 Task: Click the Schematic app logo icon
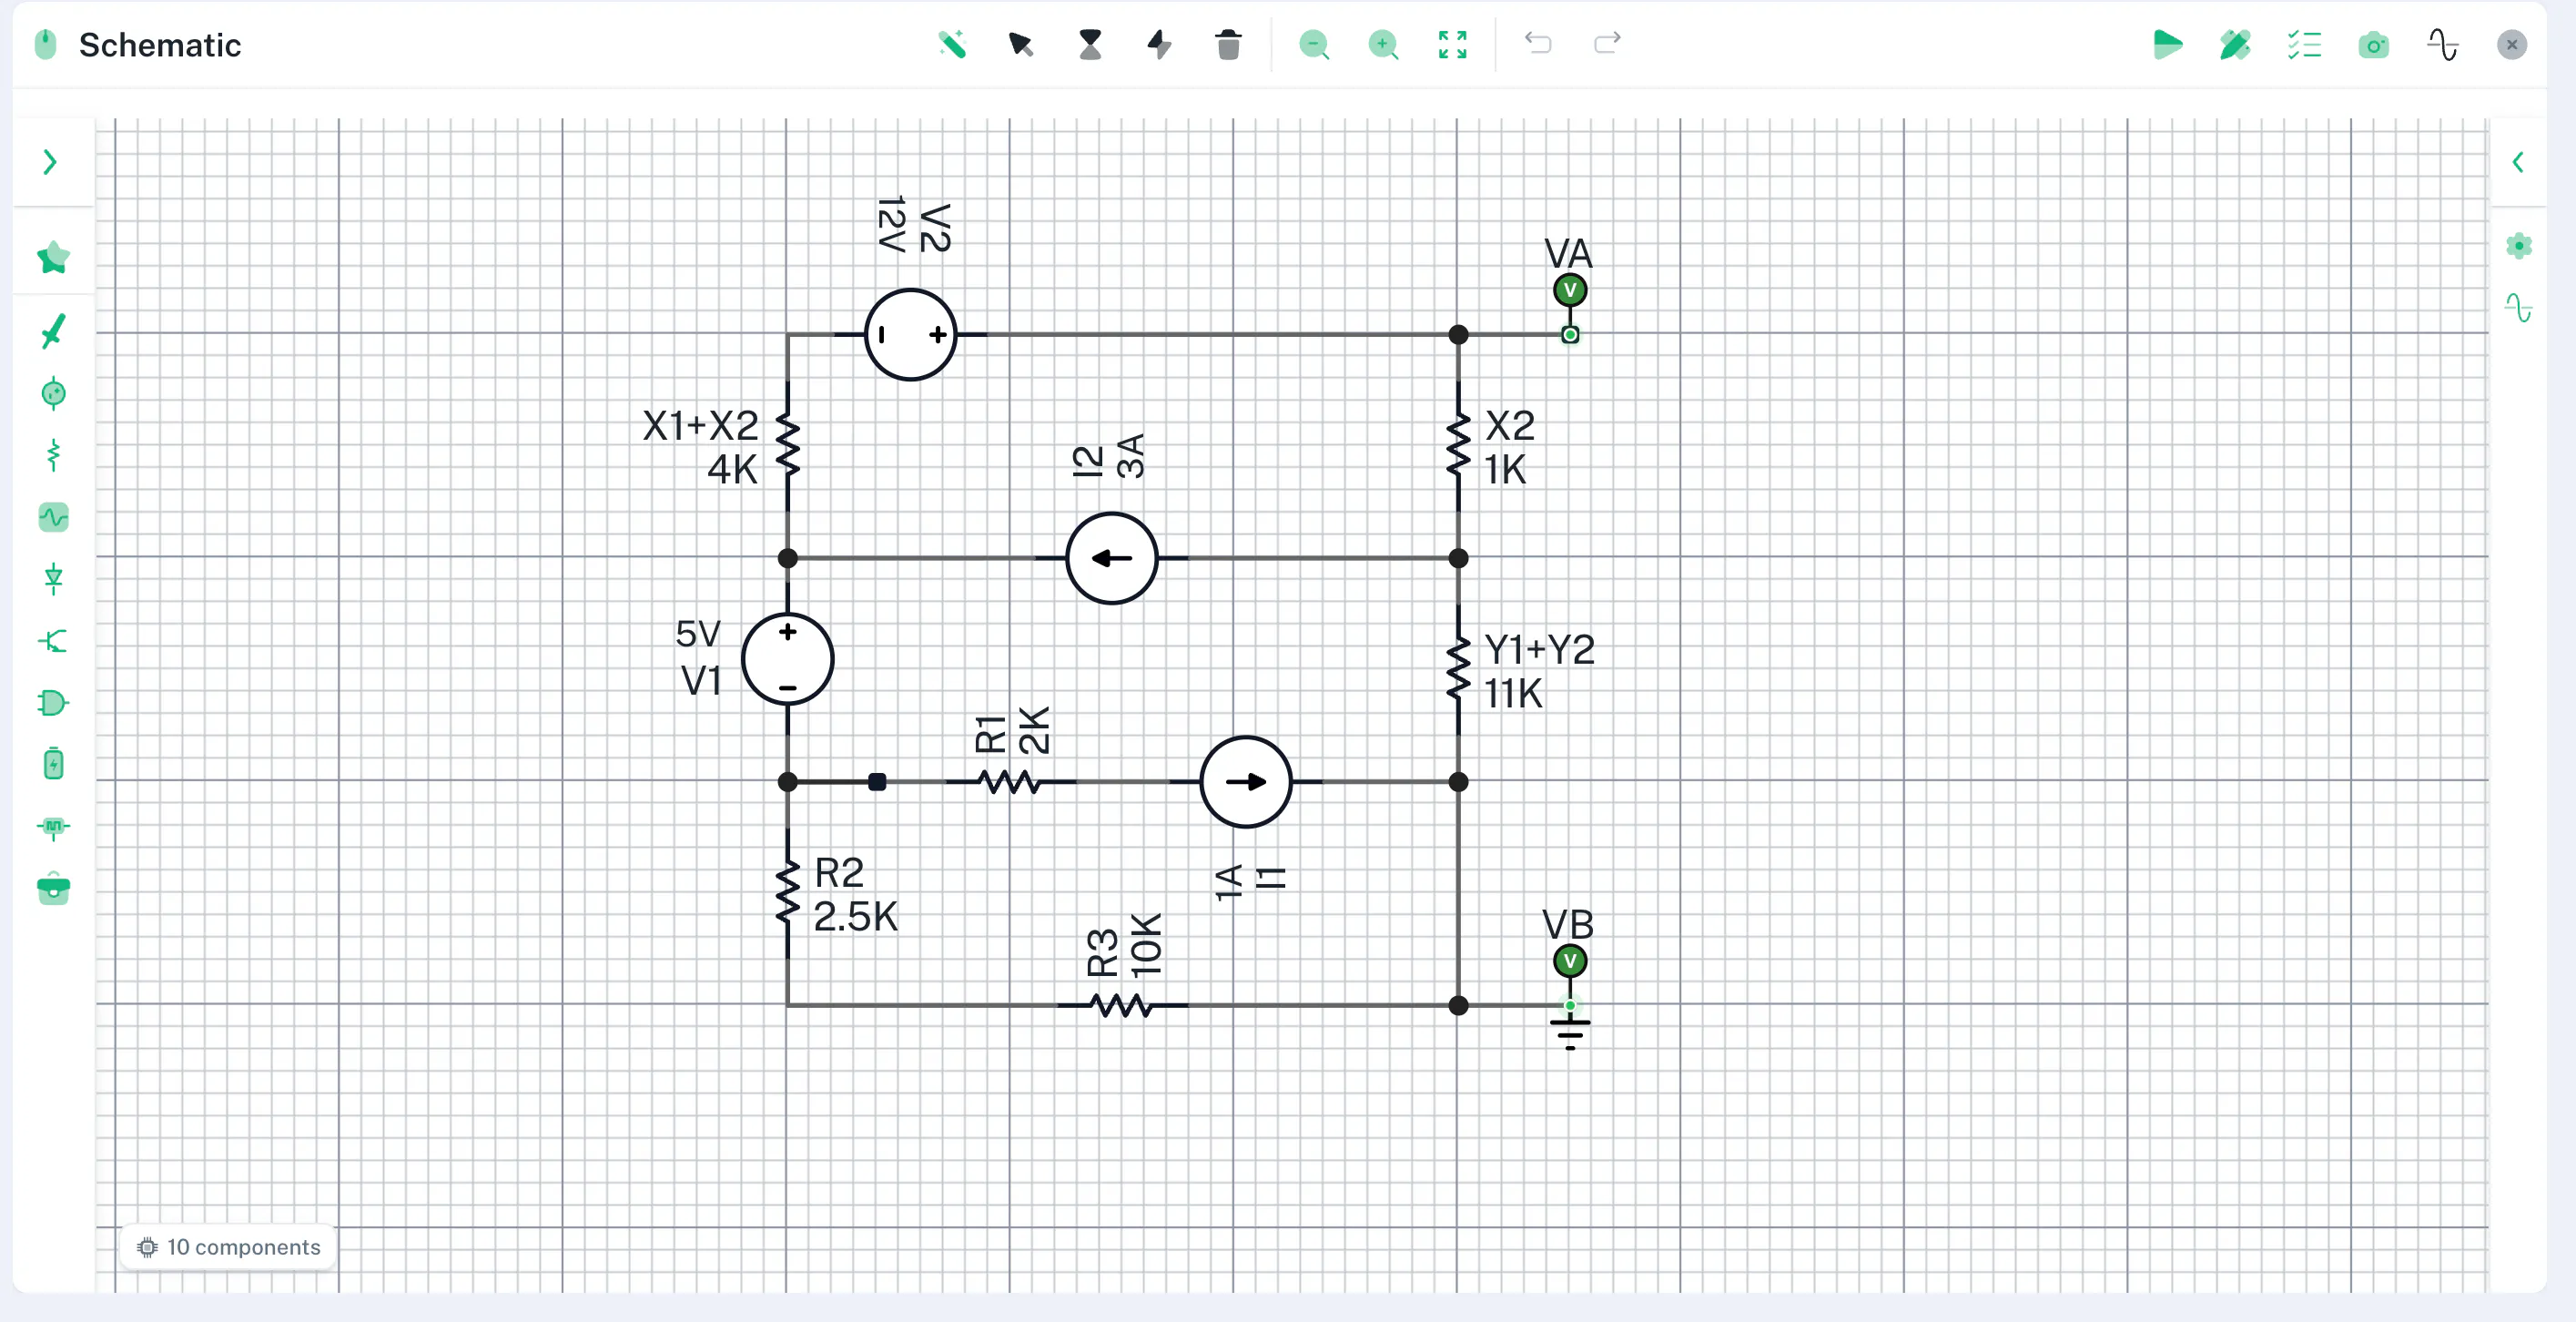45,45
